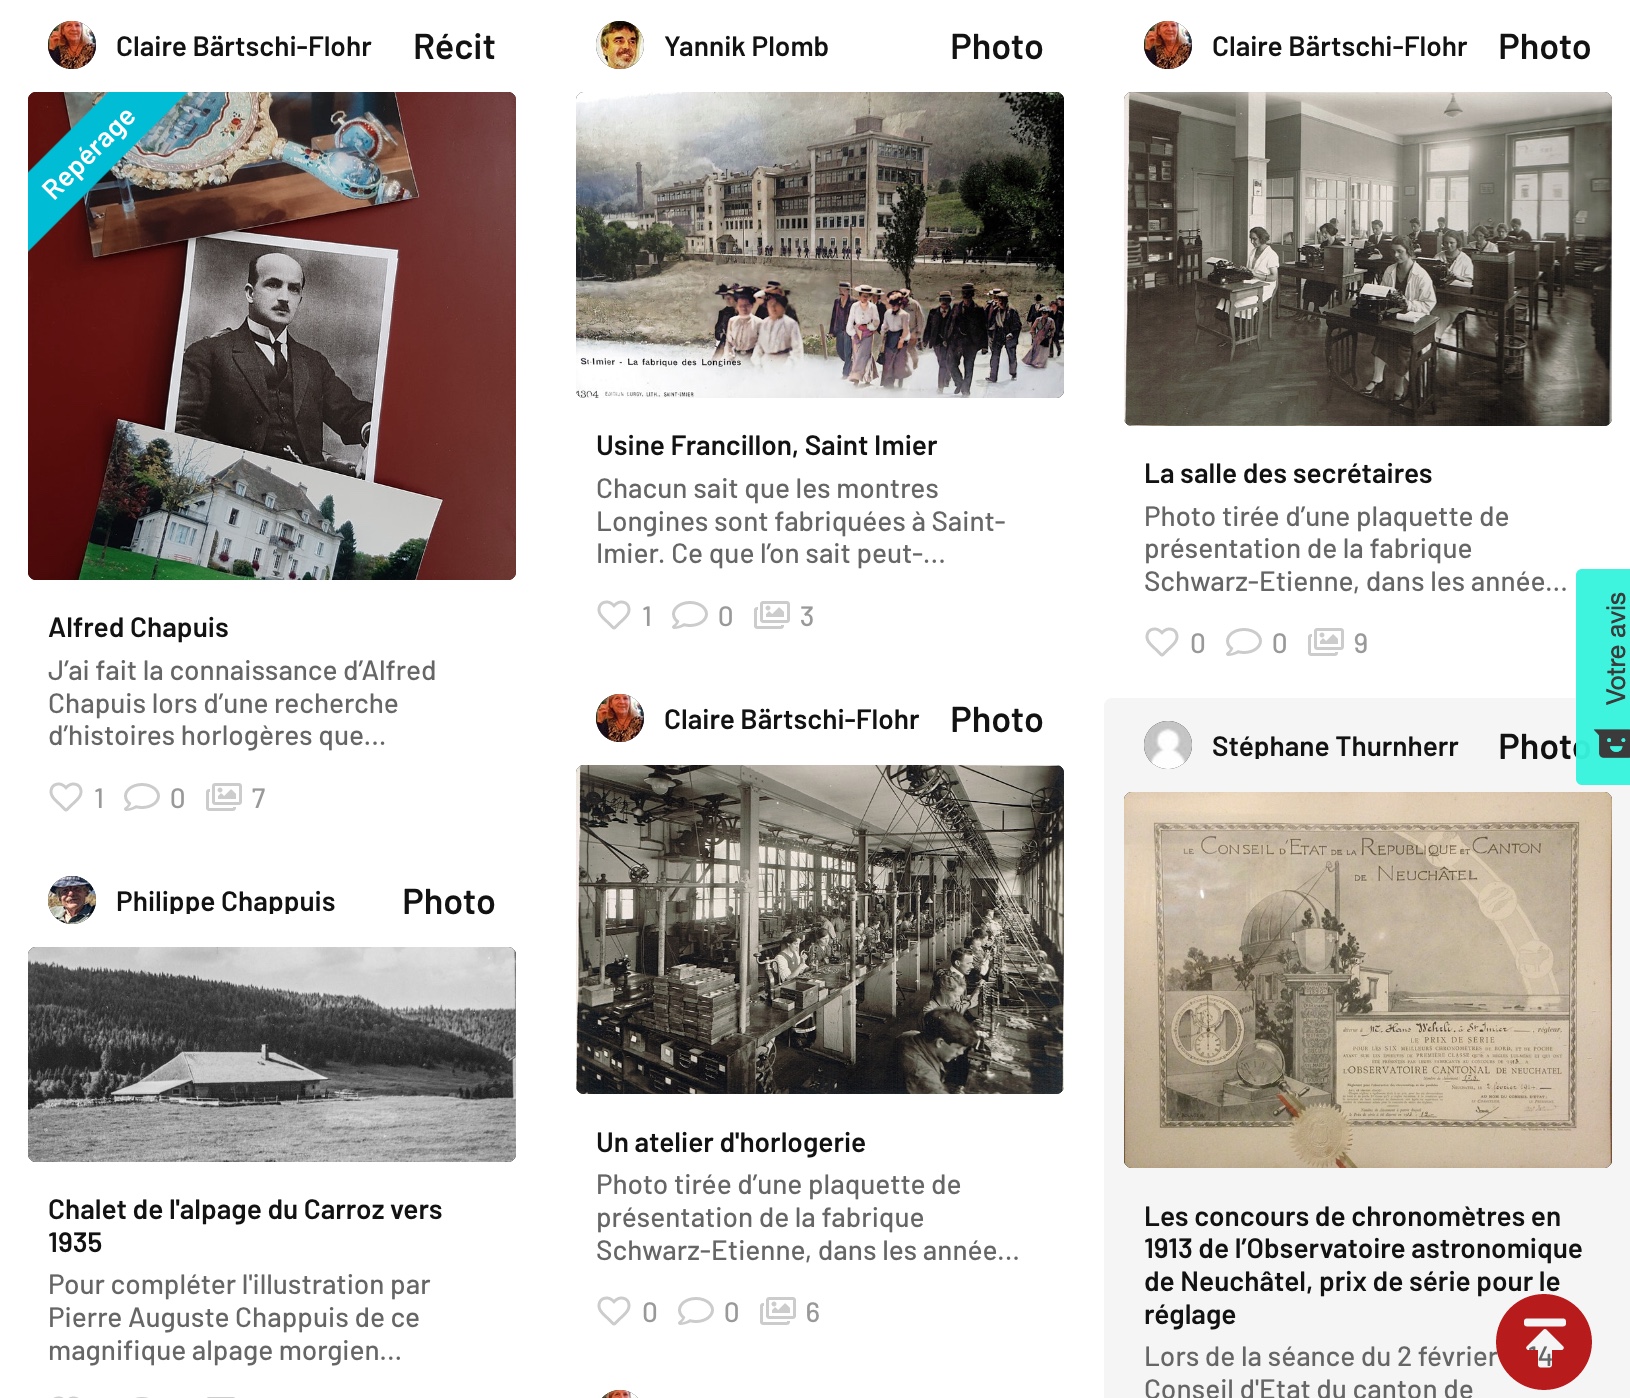Open the Neuchâtel chronometer diploma image

tap(1368, 980)
